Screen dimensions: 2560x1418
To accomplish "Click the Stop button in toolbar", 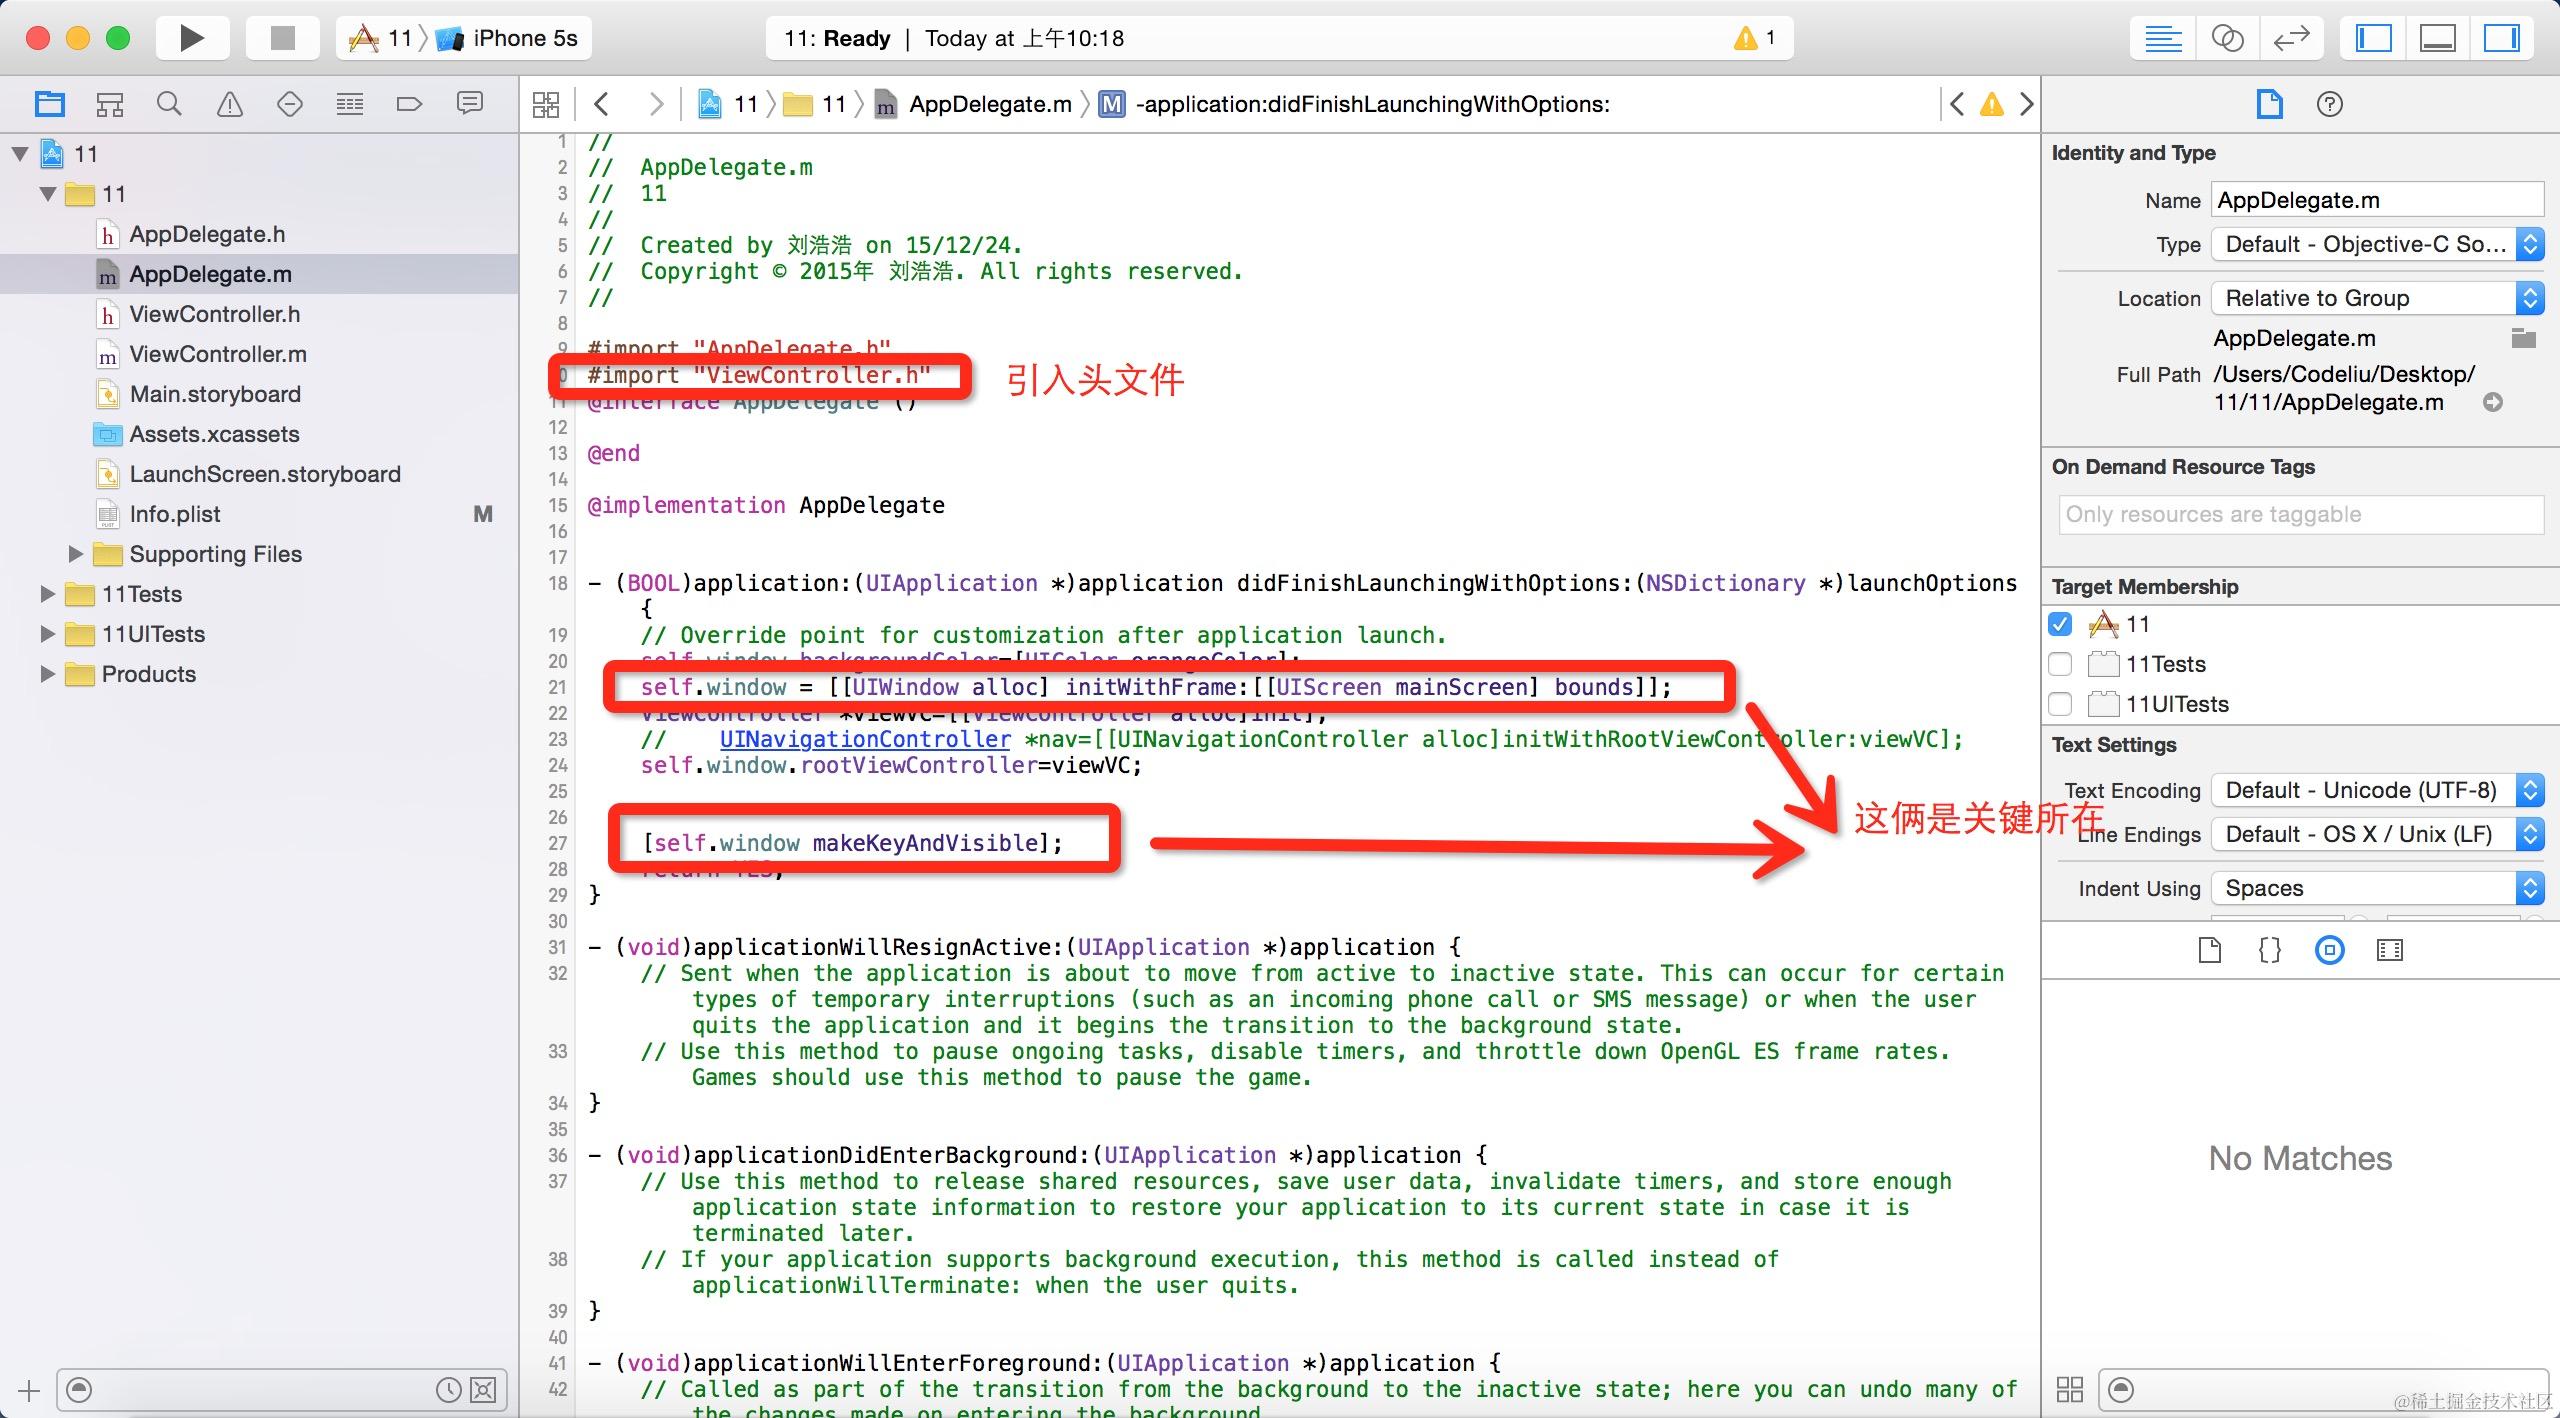I will (283, 38).
